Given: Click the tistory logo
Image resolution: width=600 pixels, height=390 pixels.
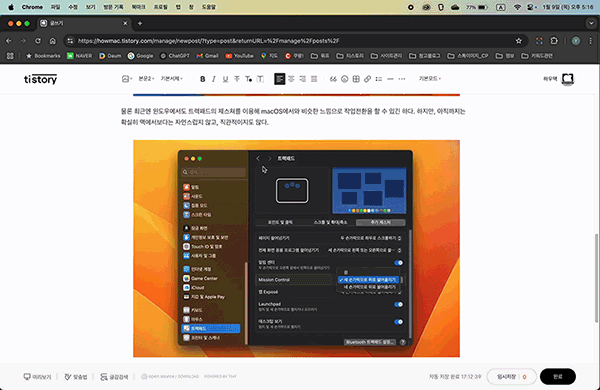Looking at the screenshot, I should (x=41, y=79).
